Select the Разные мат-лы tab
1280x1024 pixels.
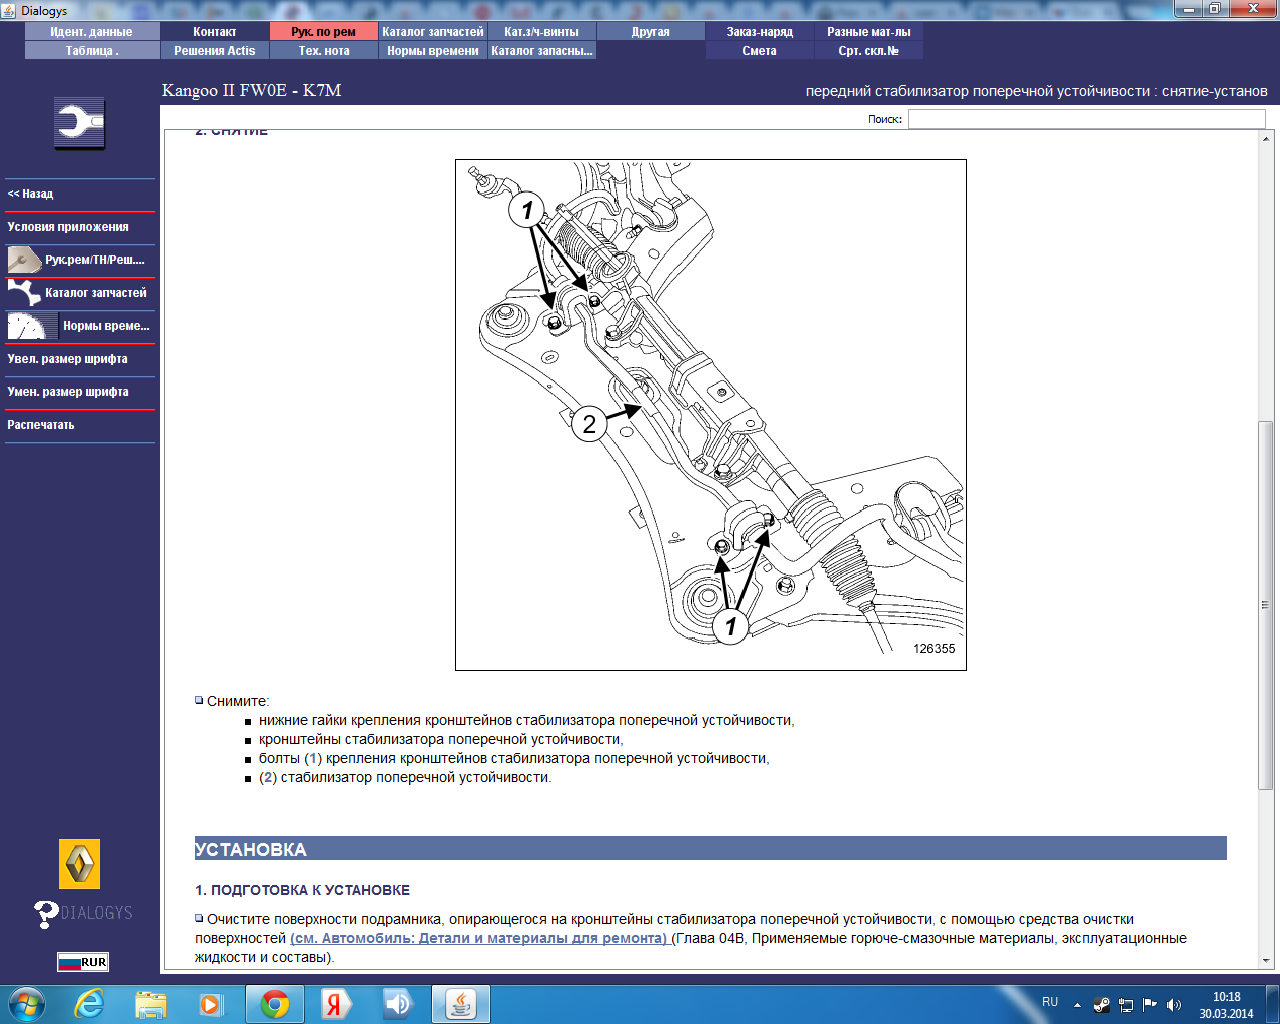(869, 32)
